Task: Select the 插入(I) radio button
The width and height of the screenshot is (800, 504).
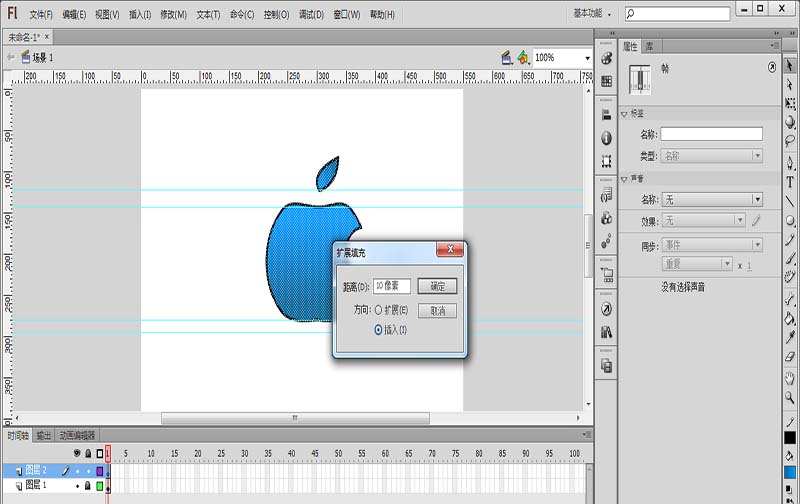Action: [378, 330]
